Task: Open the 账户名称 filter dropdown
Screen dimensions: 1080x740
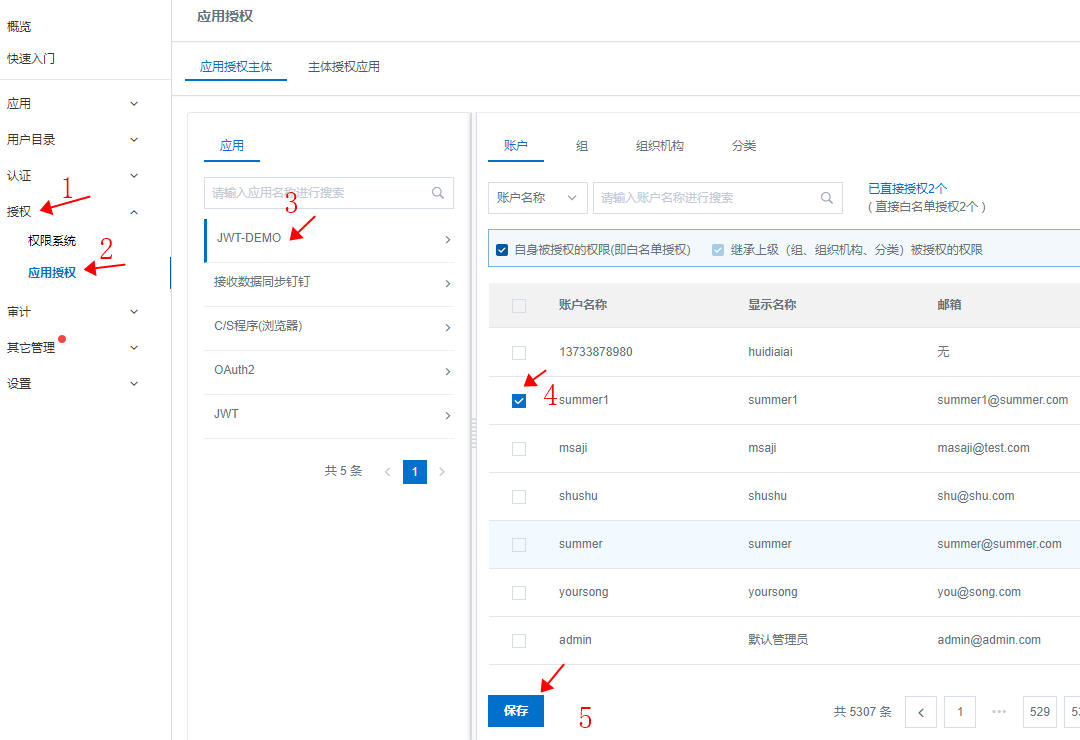Action: tap(537, 198)
